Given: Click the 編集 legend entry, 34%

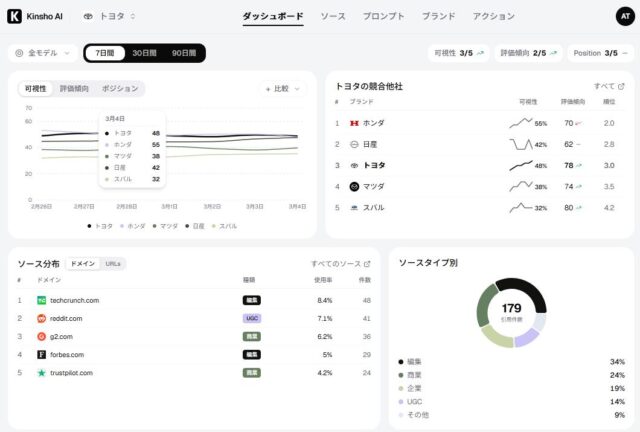Looking at the screenshot, I should pyautogui.click(x=511, y=362).
